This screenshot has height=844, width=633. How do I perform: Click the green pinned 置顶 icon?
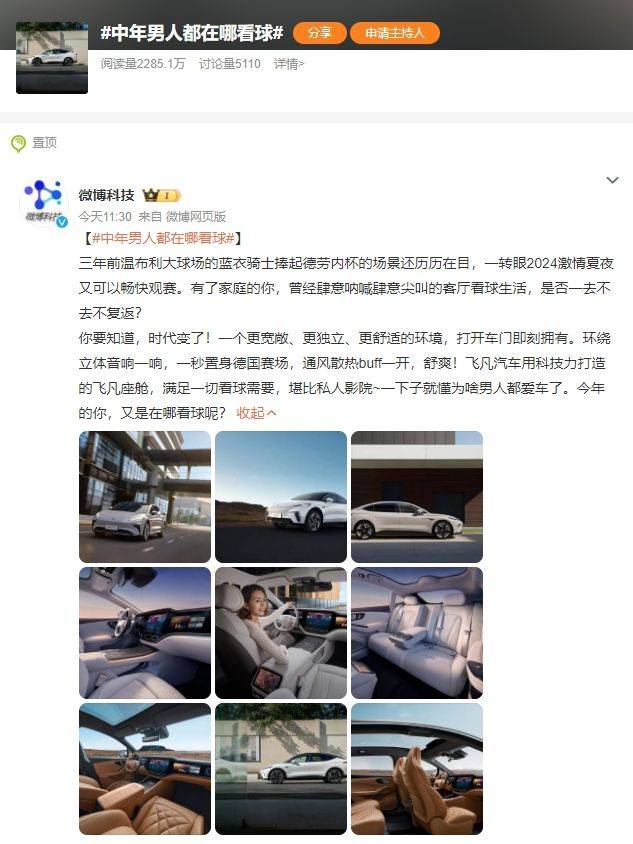click(x=18, y=143)
